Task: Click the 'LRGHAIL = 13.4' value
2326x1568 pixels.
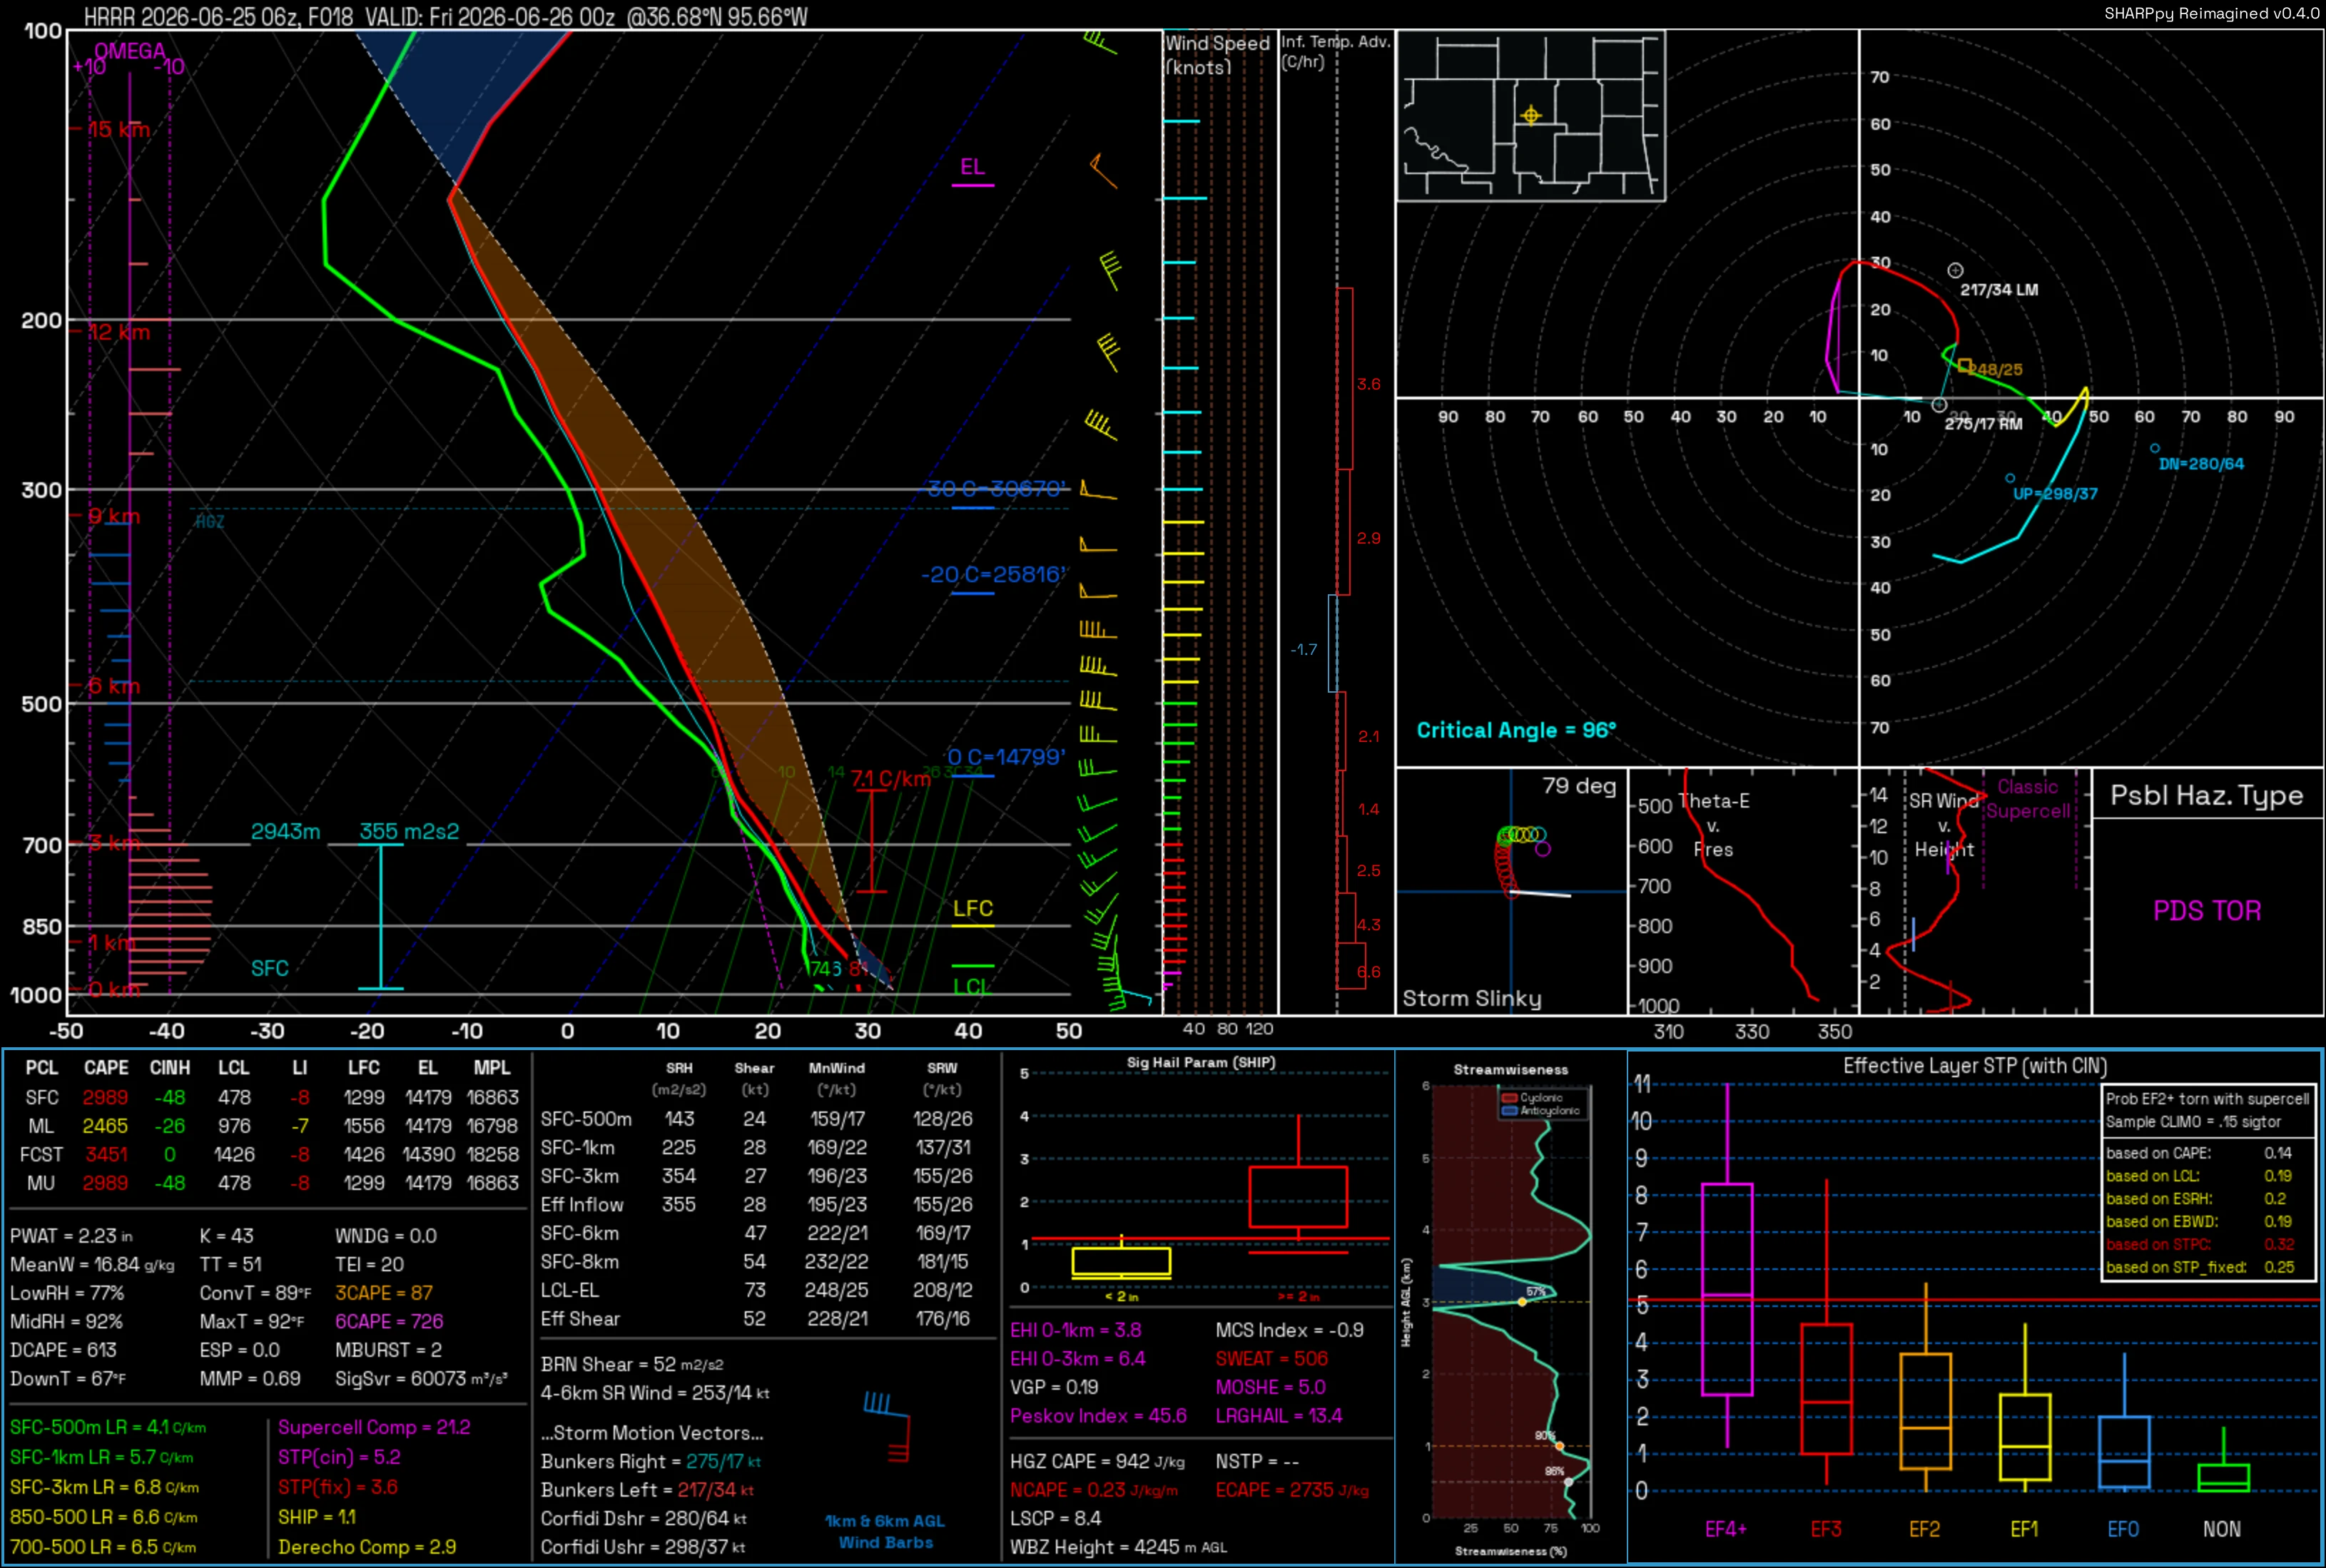Action: coord(1279,1416)
